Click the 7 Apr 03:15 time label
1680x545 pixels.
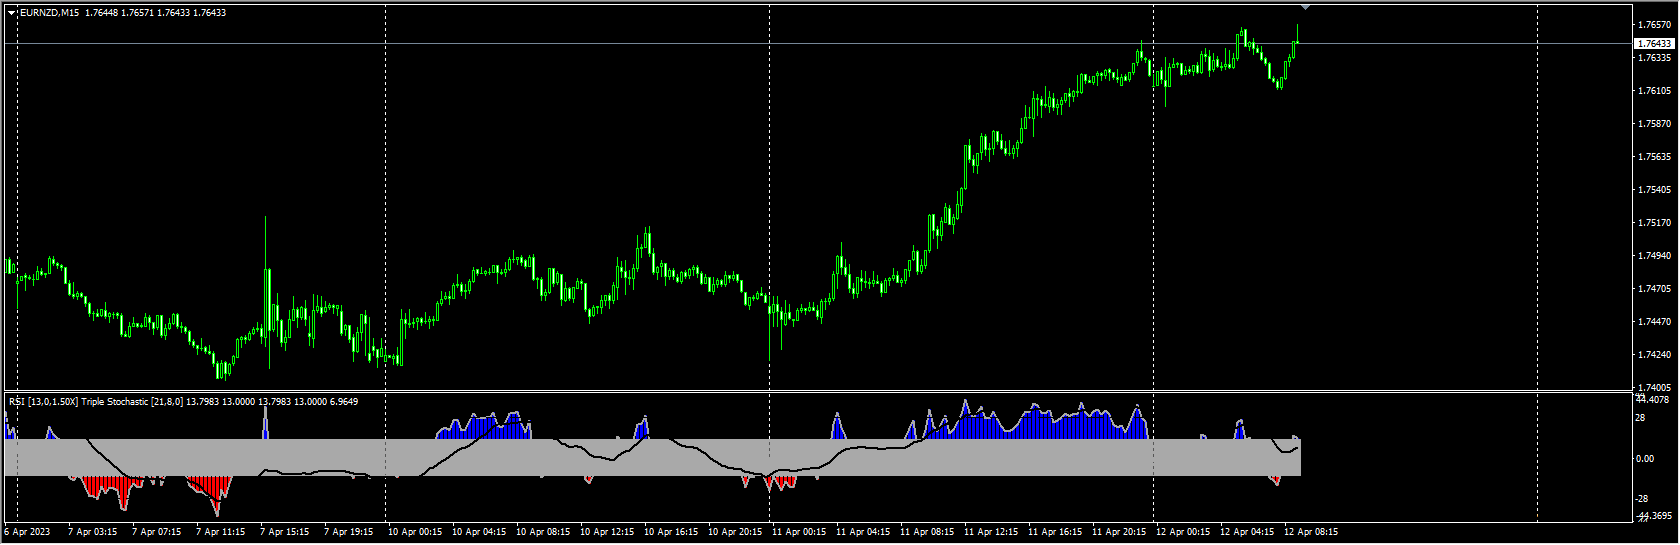[92, 532]
